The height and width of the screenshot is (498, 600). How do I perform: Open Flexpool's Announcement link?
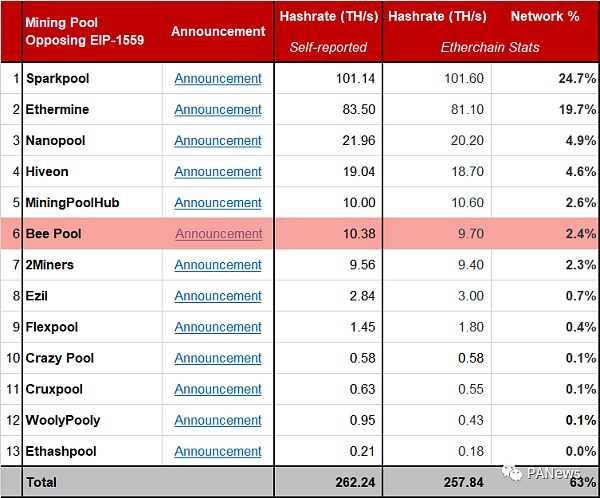click(x=218, y=327)
